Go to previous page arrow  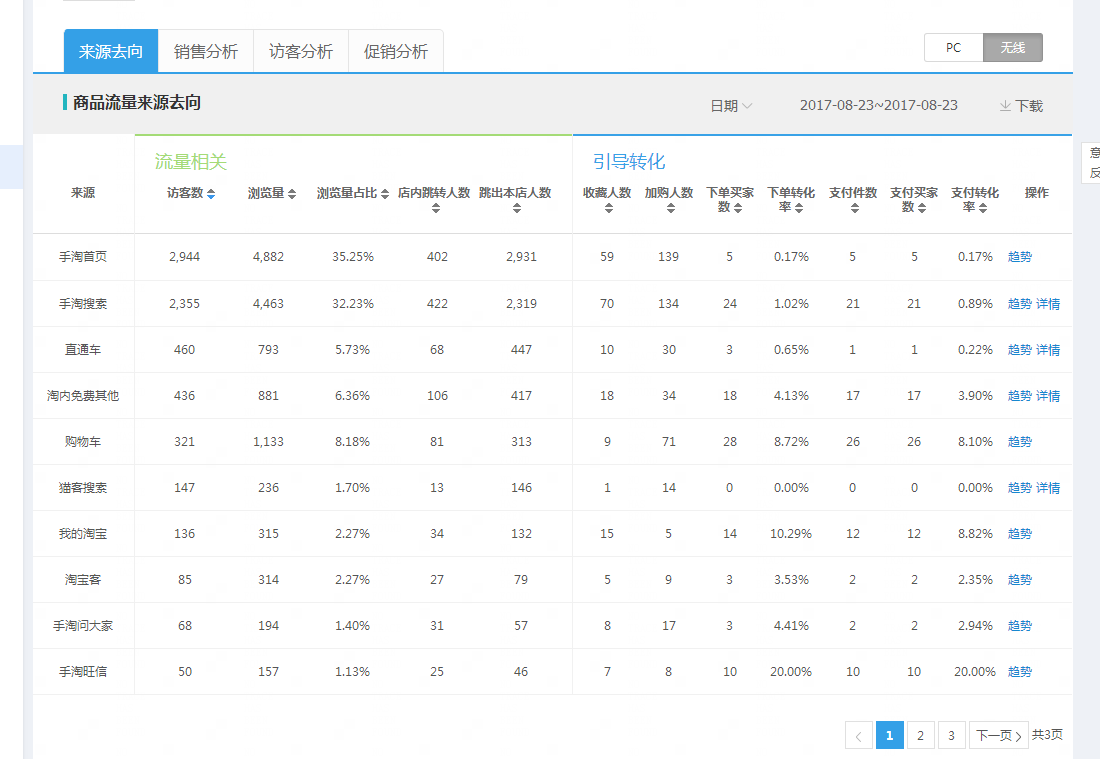[859, 735]
